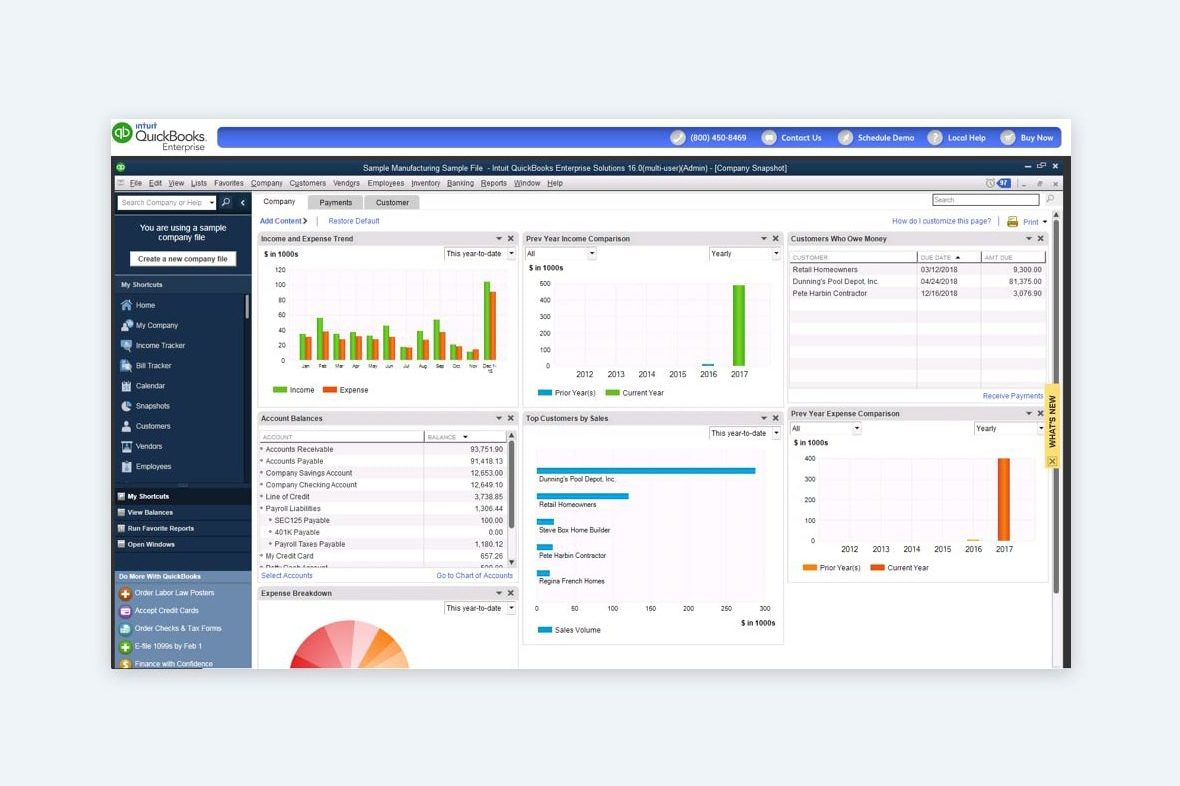The width and height of the screenshot is (1180, 786).
Task: Open the Inventory menu
Action: pyautogui.click(x=425, y=183)
